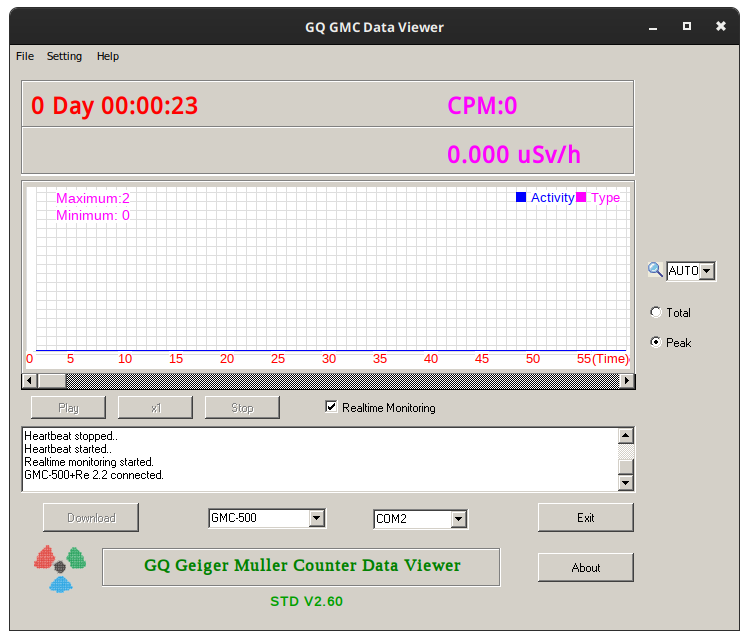Click the magnifier zoom icon

(655, 270)
